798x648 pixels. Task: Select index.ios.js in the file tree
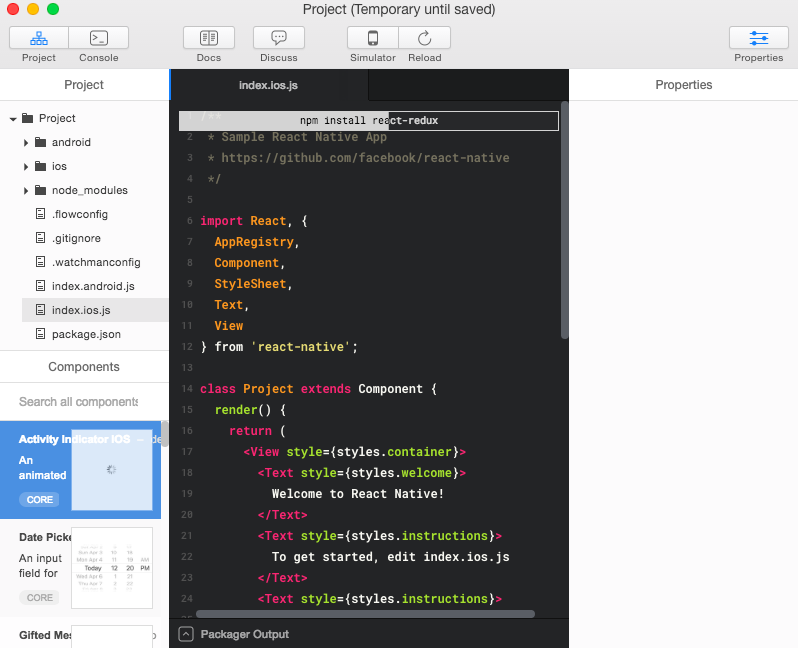(x=95, y=310)
